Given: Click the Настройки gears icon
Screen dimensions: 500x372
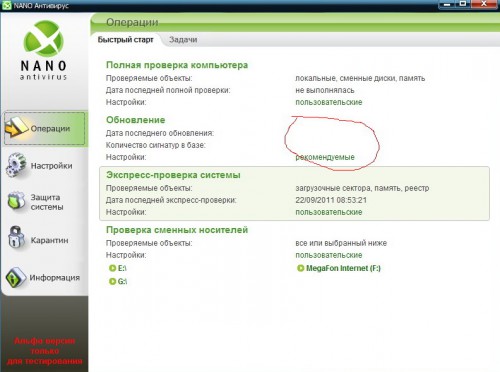Looking at the screenshot, I should pos(16,165).
